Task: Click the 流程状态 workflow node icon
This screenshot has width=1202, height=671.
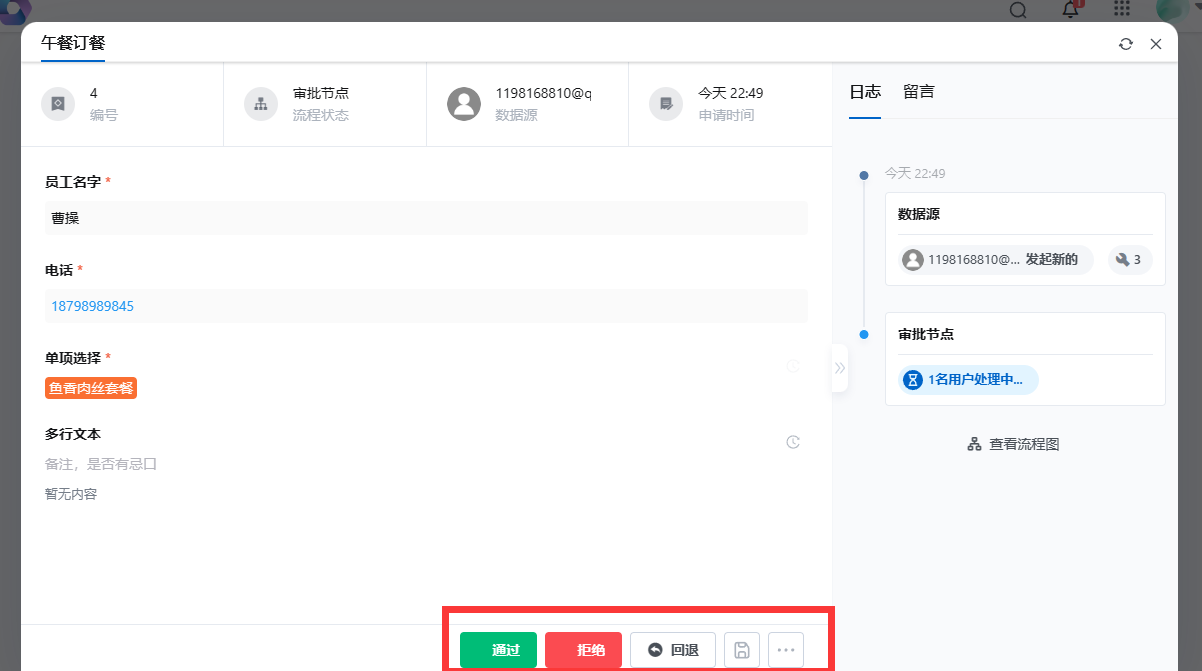Action: point(260,103)
